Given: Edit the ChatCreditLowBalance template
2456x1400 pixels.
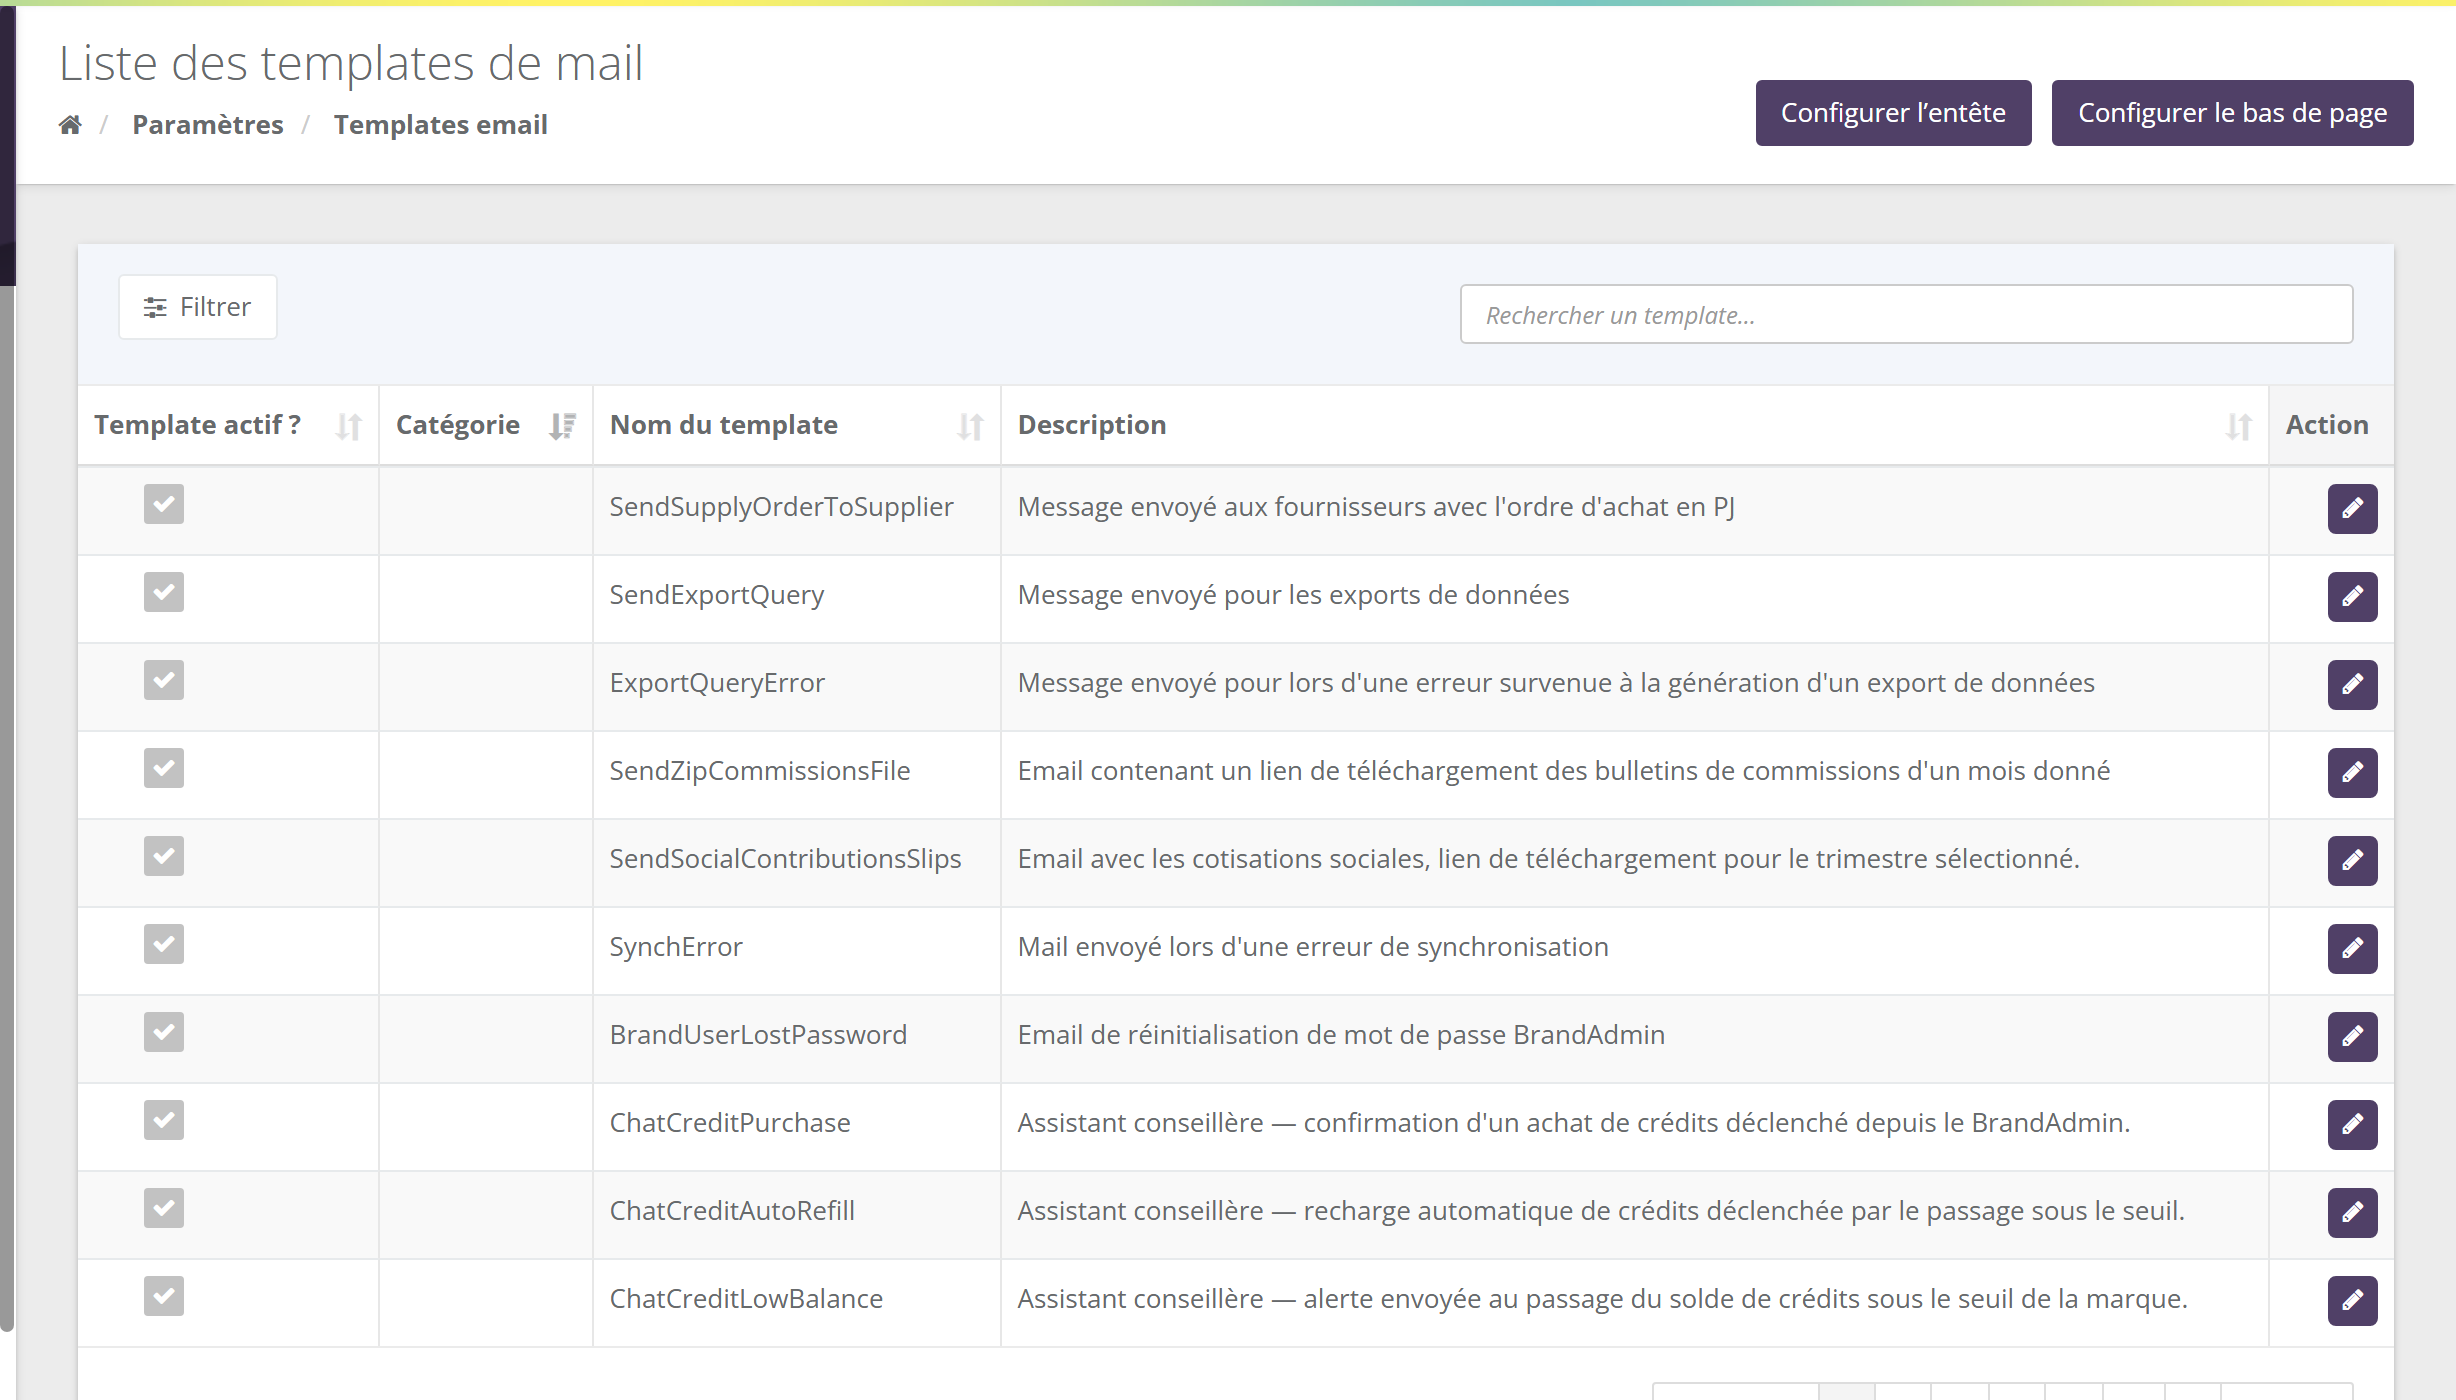Looking at the screenshot, I should (x=2352, y=1301).
